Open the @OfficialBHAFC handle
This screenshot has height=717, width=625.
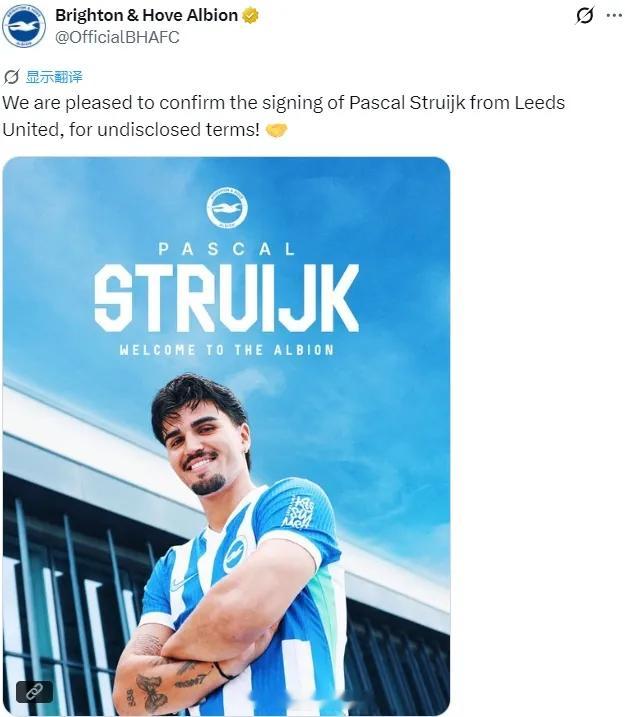tap(117, 37)
